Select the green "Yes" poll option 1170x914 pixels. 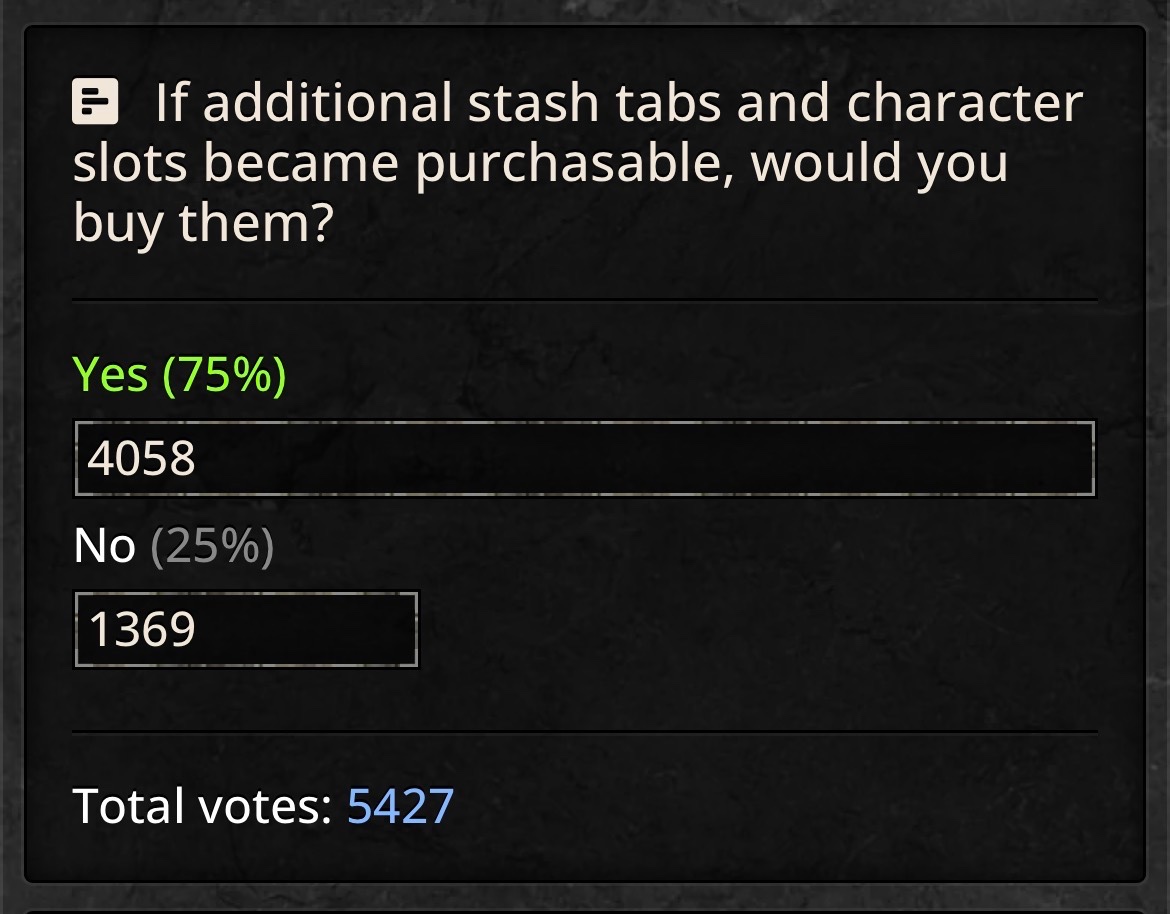coord(111,376)
